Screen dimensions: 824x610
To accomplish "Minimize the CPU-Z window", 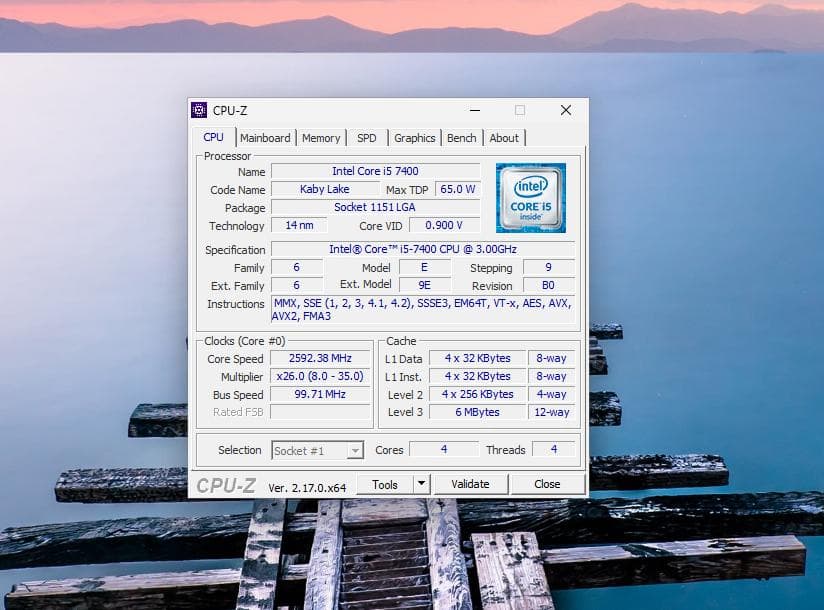I will (x=474, y=110).
